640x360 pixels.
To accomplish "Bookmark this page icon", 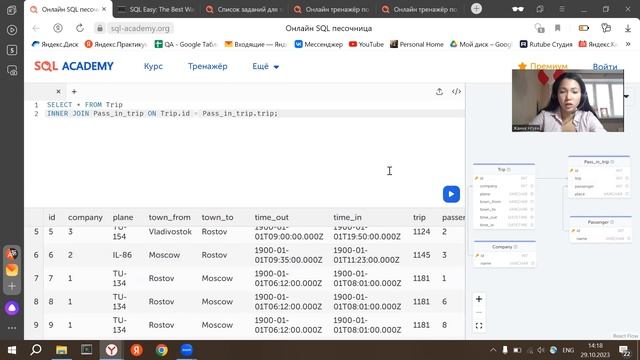I will click(x=558, y=28).
